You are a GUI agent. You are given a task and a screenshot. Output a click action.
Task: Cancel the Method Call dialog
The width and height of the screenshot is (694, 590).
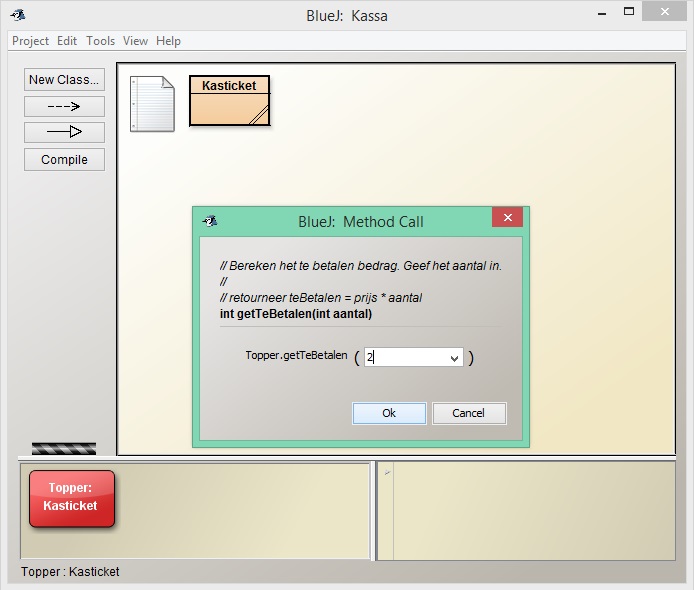pos(469,413)
